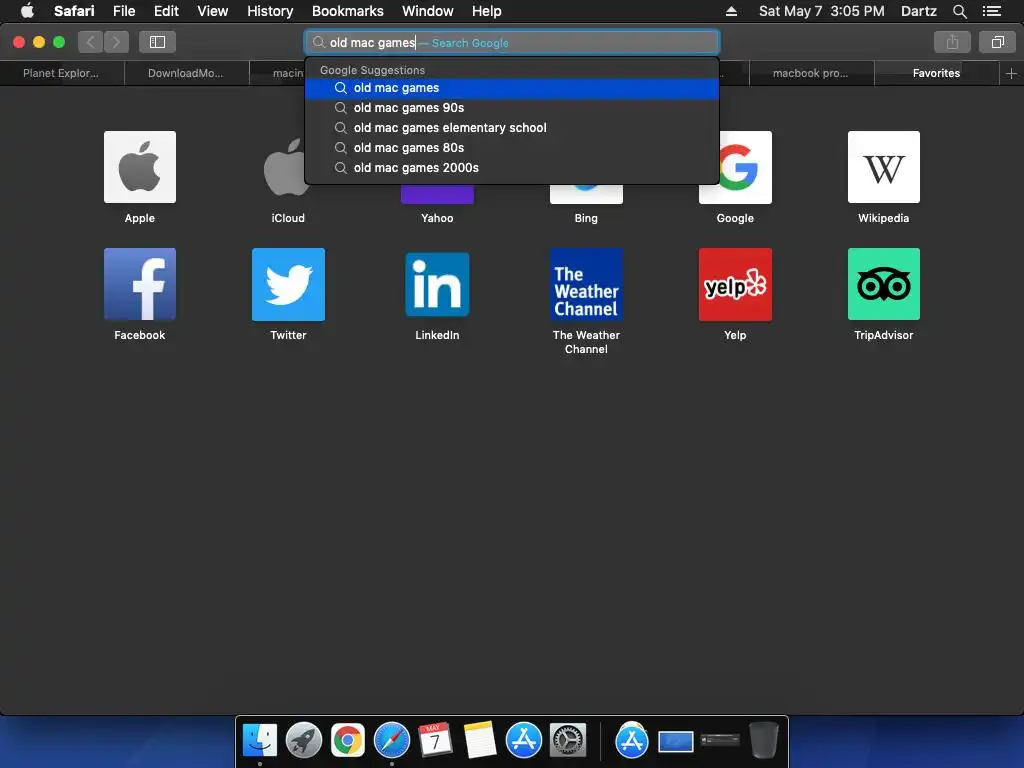Go forward with the forward arrow
This screenshot has height=768, width=1024.
click(116, 42)
